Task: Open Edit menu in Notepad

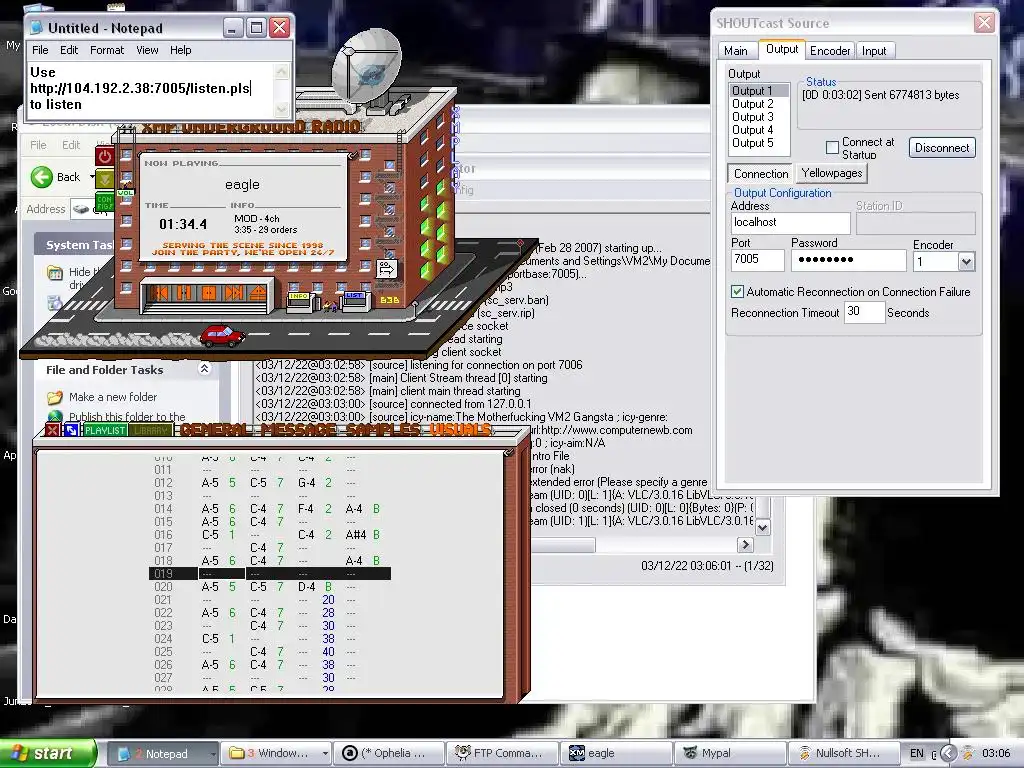Action: point(69,50)
